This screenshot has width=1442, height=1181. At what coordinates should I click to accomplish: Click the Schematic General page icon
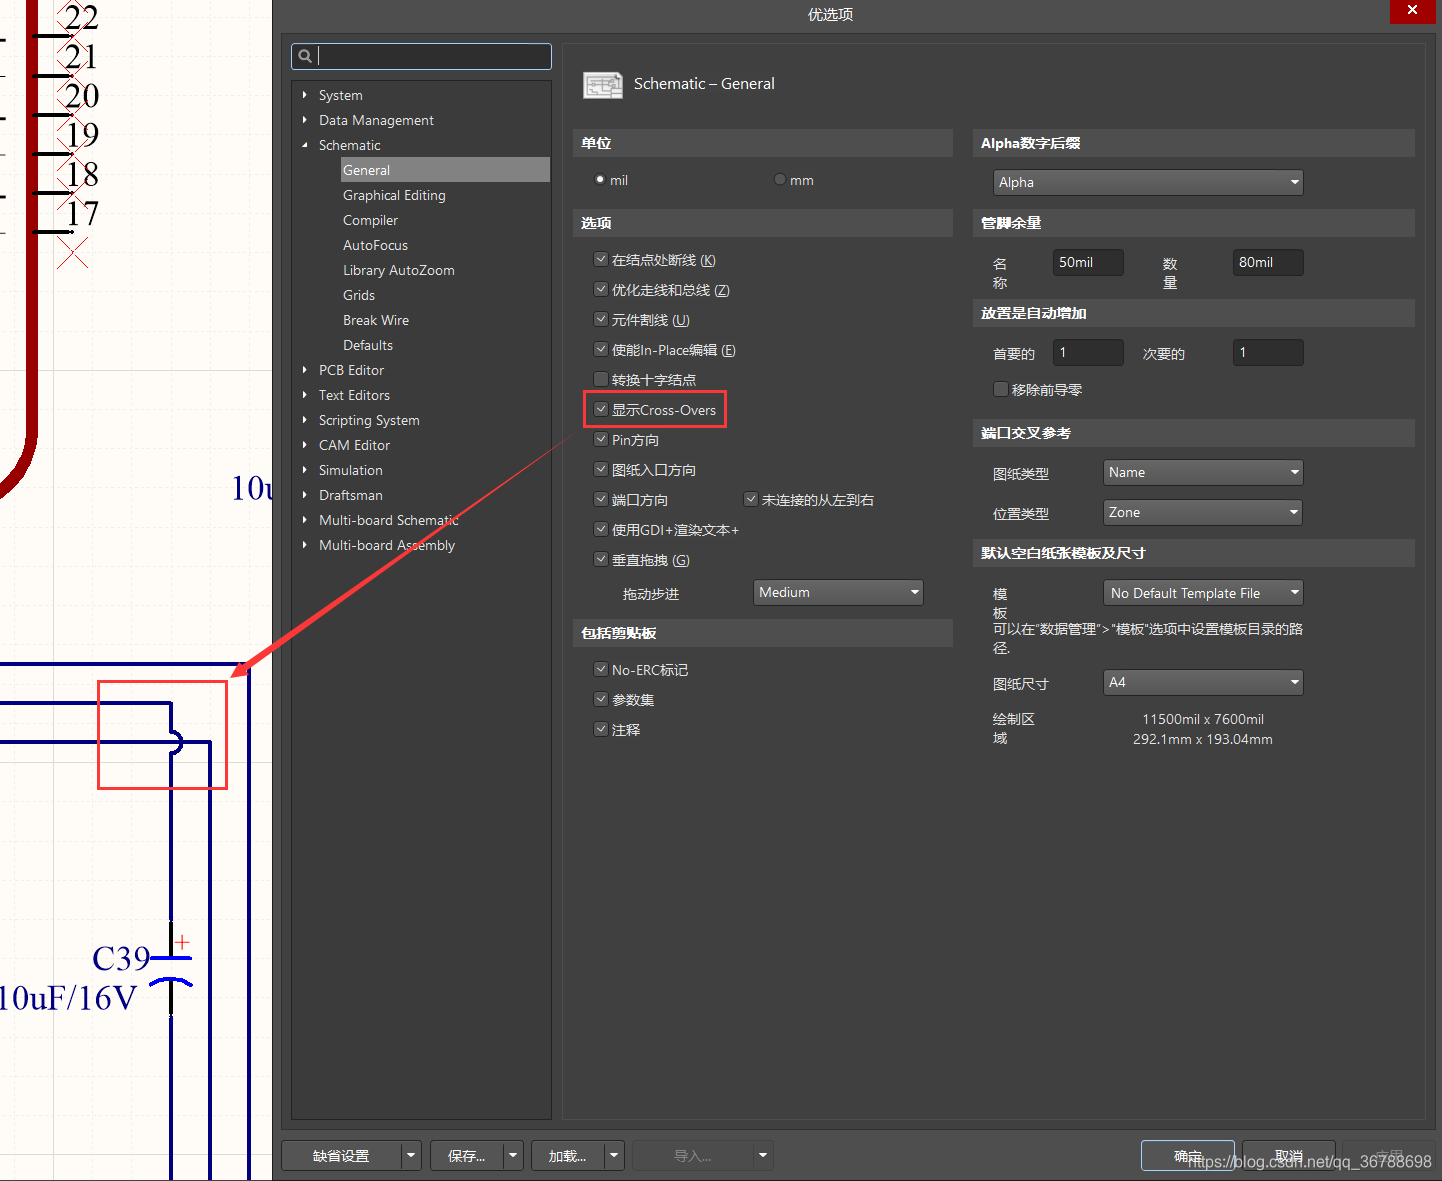tap(602, 85)
